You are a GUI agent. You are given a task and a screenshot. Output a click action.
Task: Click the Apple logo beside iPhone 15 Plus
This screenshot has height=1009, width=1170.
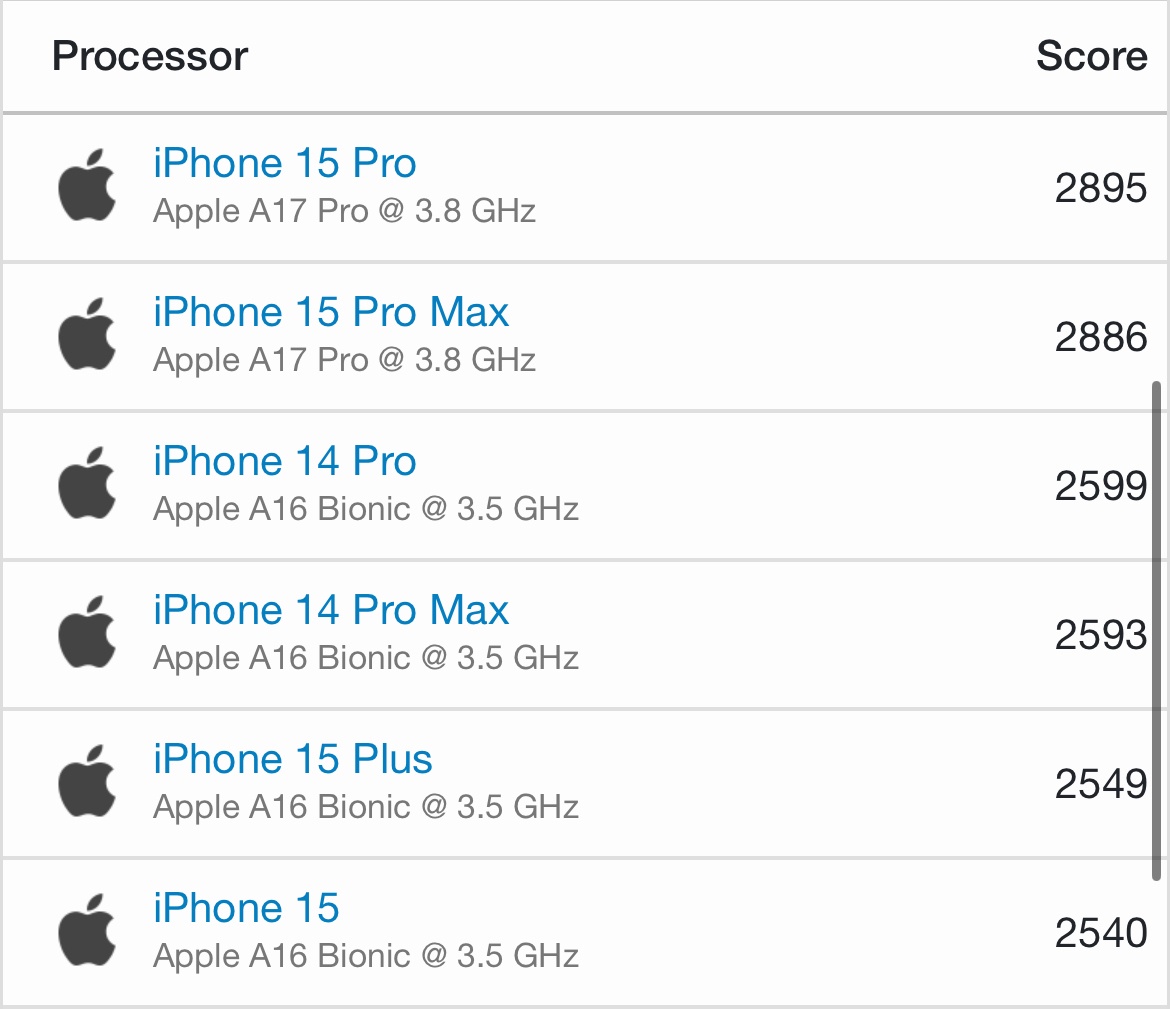coord(87,782)
